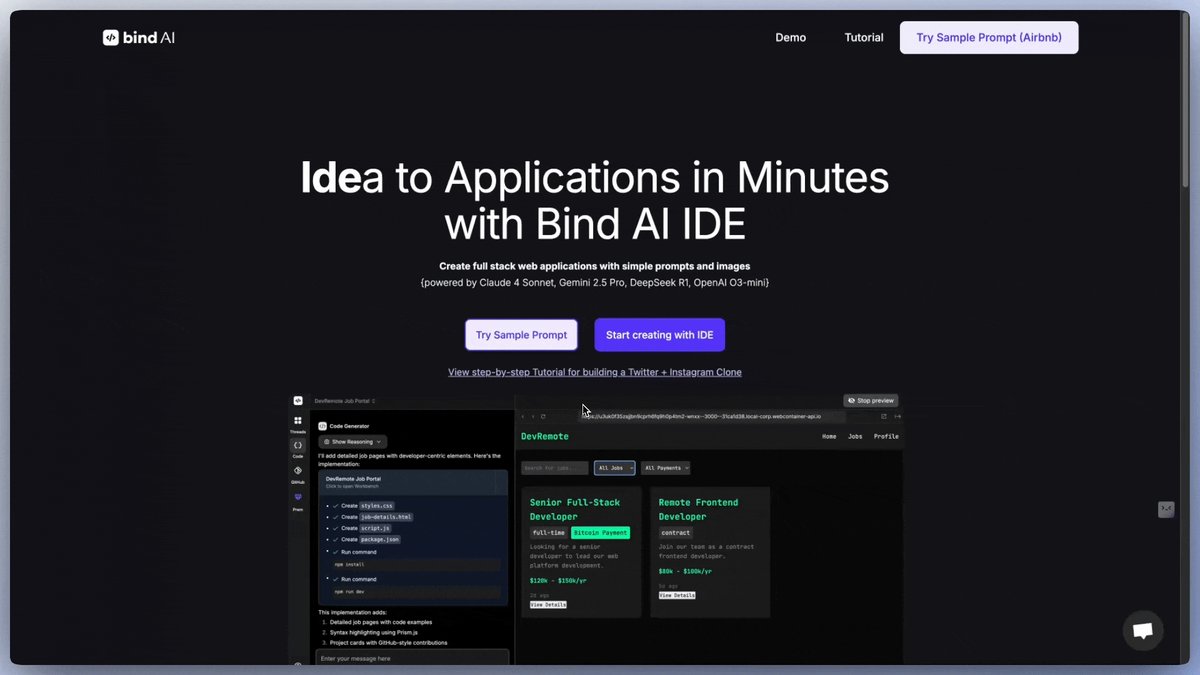The height and width of the screenshot is (675, 1200).
Task: Click the Senior Full-Stack Developer title
Action: [x=575, y=509]
